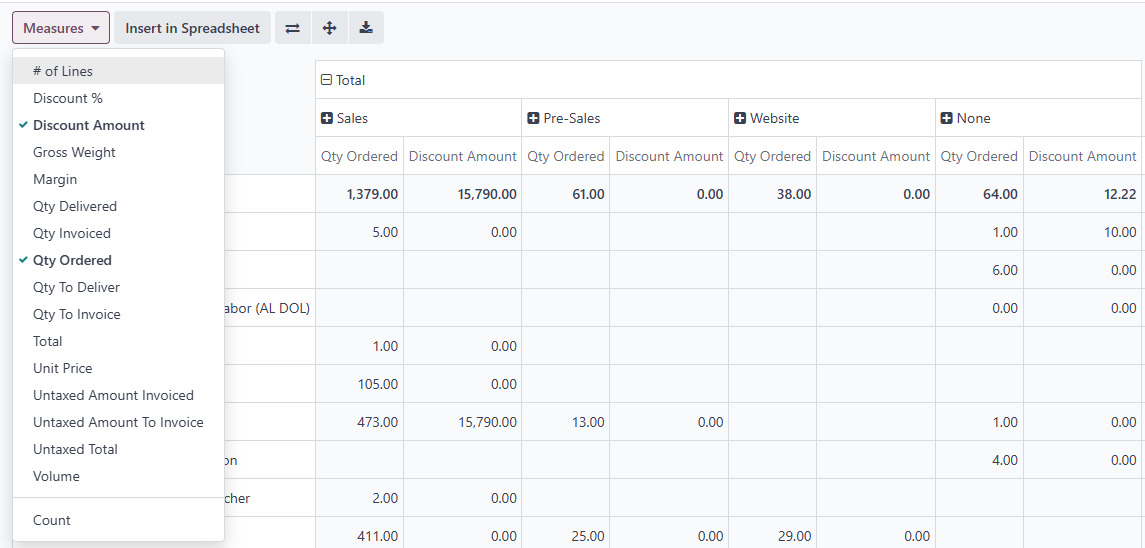Select Qty Delivered measure
This screenshot has height=548, width=1145.
(75, 206)
